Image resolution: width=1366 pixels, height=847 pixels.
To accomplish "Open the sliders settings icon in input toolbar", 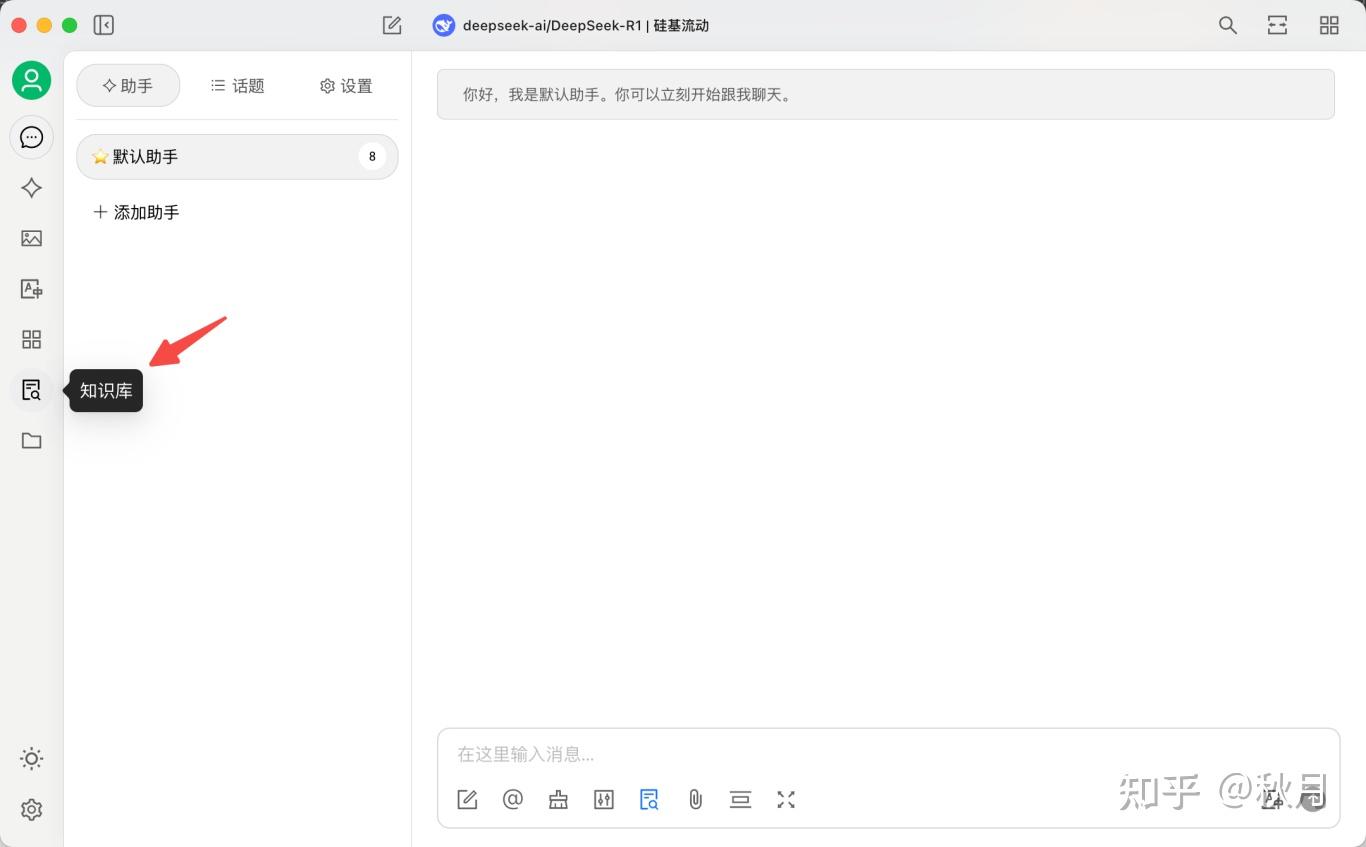I will (x=604, y=799).
